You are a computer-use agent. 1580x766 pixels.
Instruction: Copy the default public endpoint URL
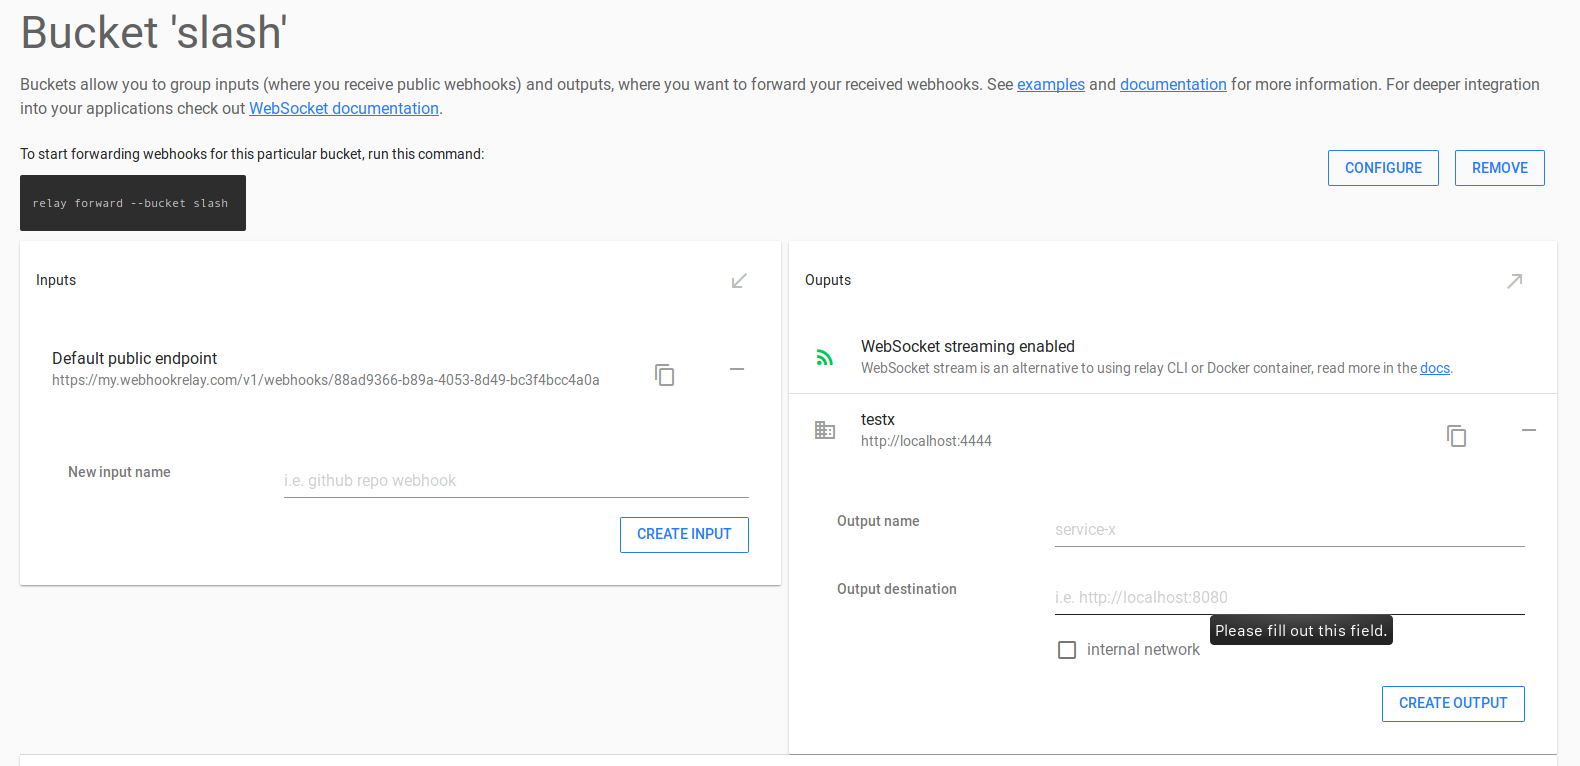(x=665, y=375)
